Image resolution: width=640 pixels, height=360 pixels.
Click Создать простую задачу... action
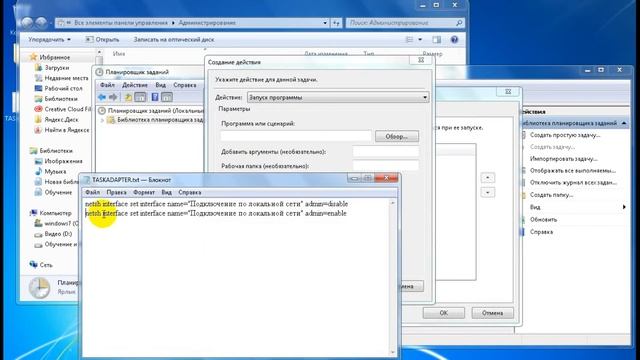[x=565, y=135]
